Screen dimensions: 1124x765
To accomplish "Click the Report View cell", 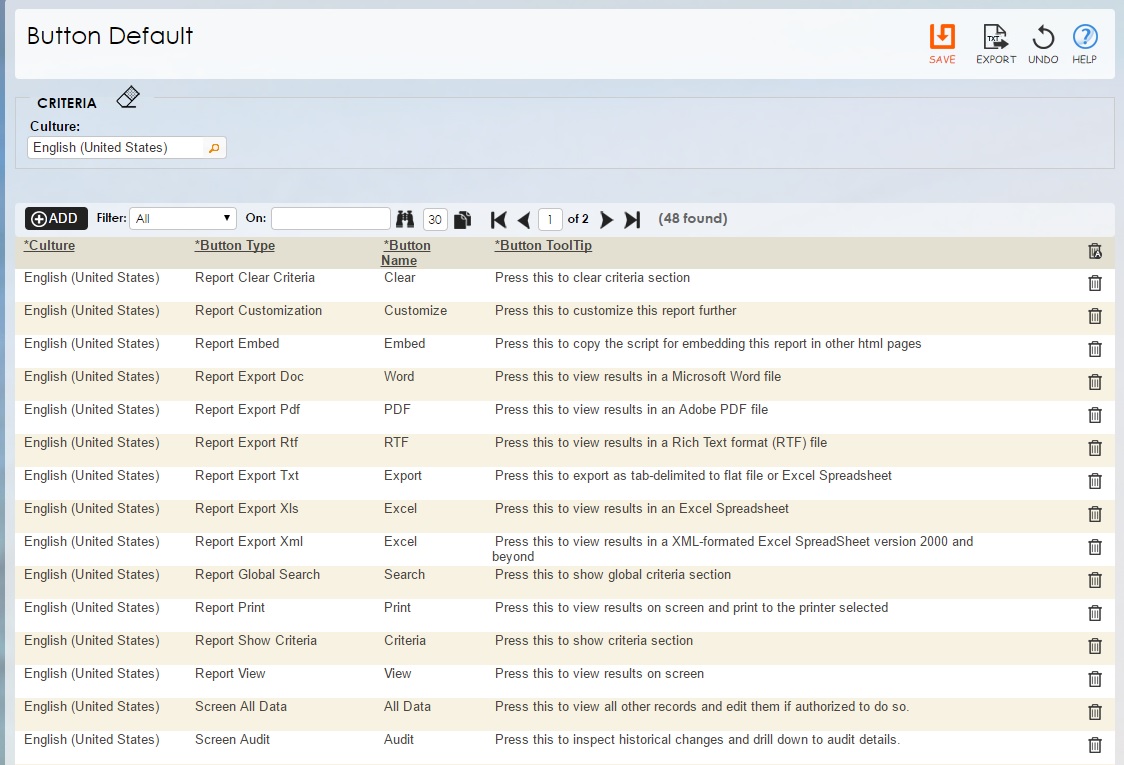I will (x=230, y=673).
